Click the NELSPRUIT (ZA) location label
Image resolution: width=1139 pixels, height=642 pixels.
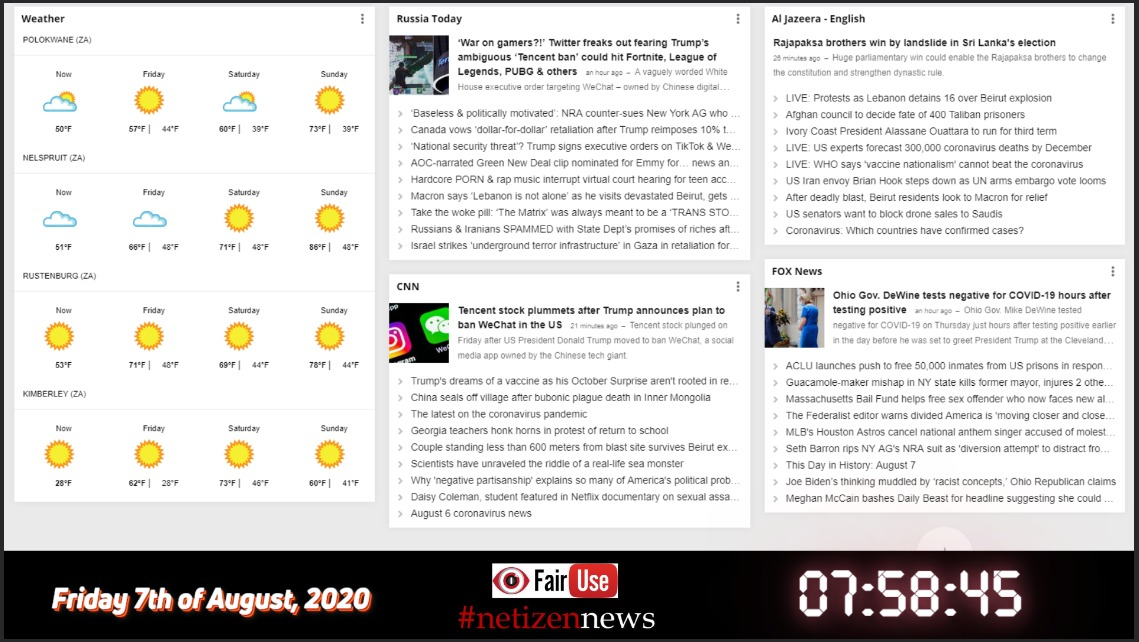pyautogui.click(x=54, y=158)
